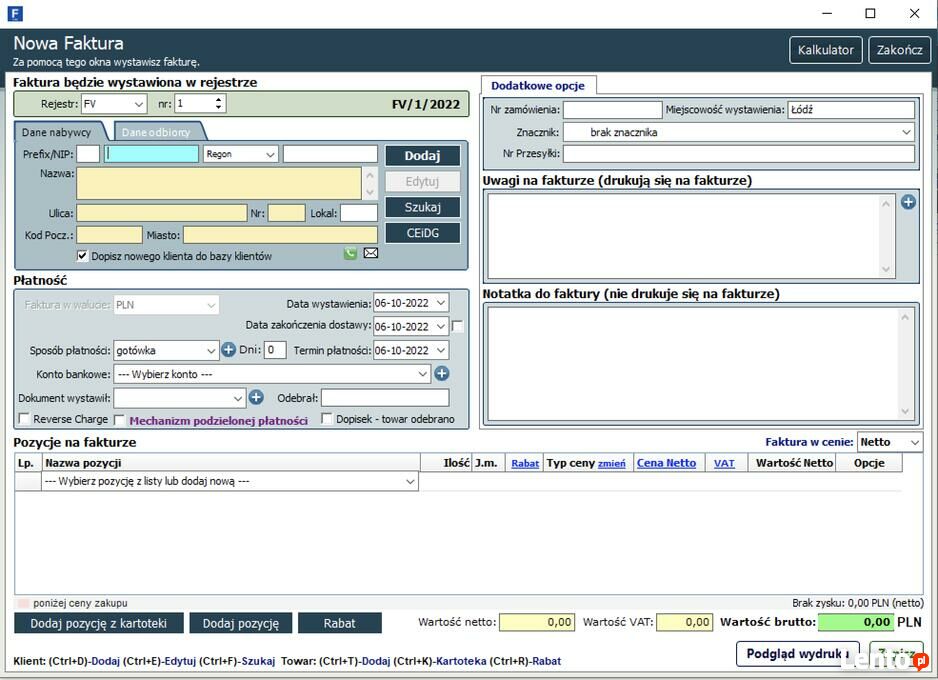Click the envelope email icon in buyer data

pyautogui.click(x=371, y=253)
